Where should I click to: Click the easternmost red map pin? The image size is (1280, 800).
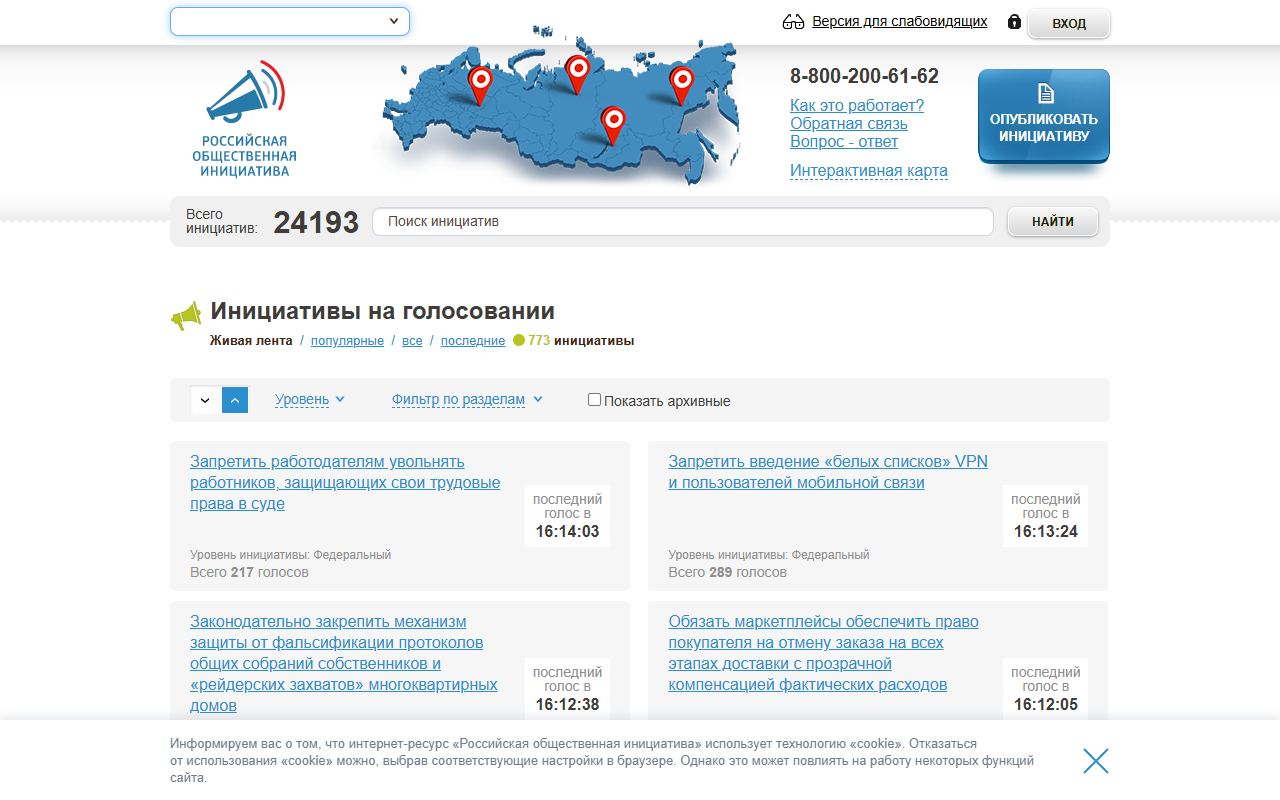click(682, 86)
